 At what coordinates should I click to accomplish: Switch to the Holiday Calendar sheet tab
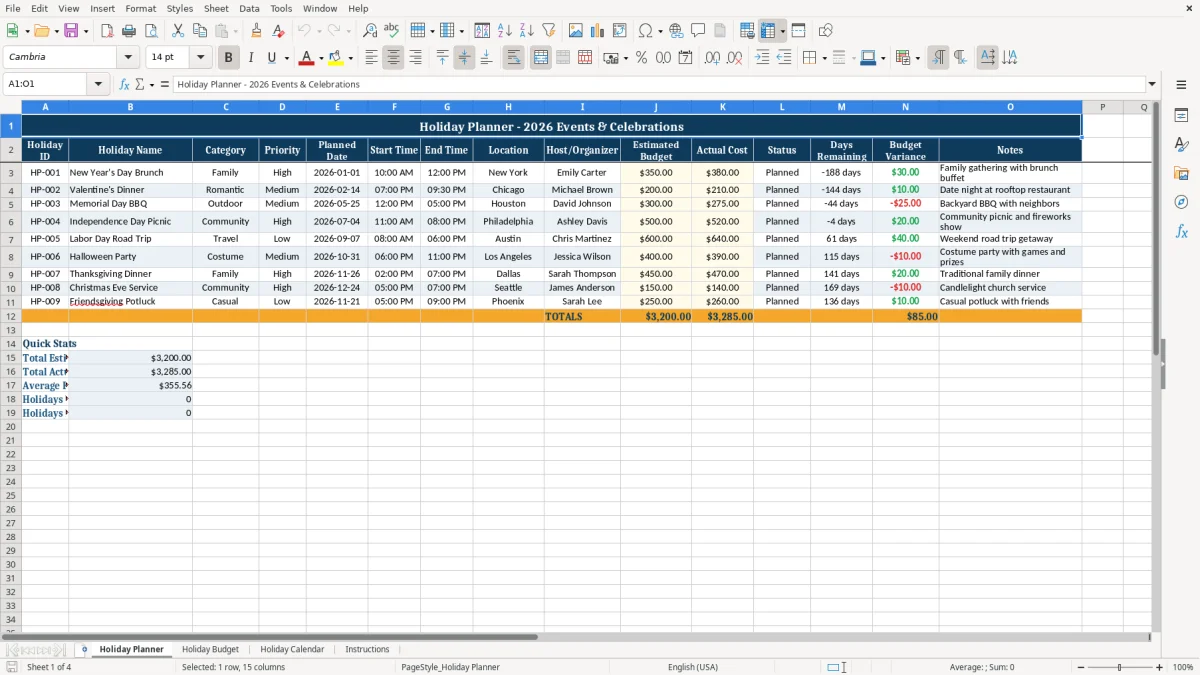[x=292, y=649]
